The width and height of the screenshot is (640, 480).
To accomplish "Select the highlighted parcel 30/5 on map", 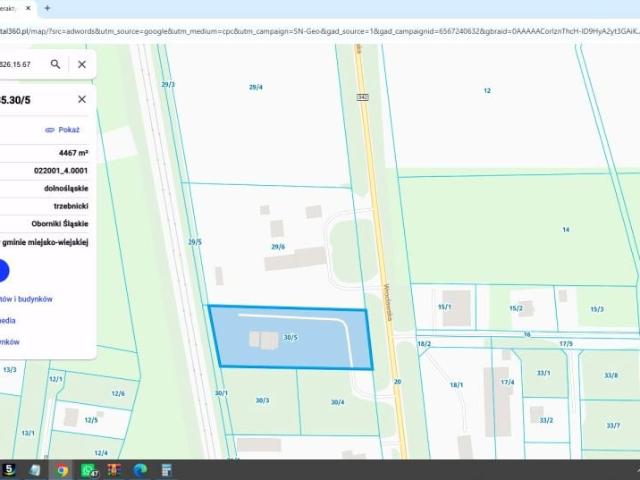I will click(291, 337).
